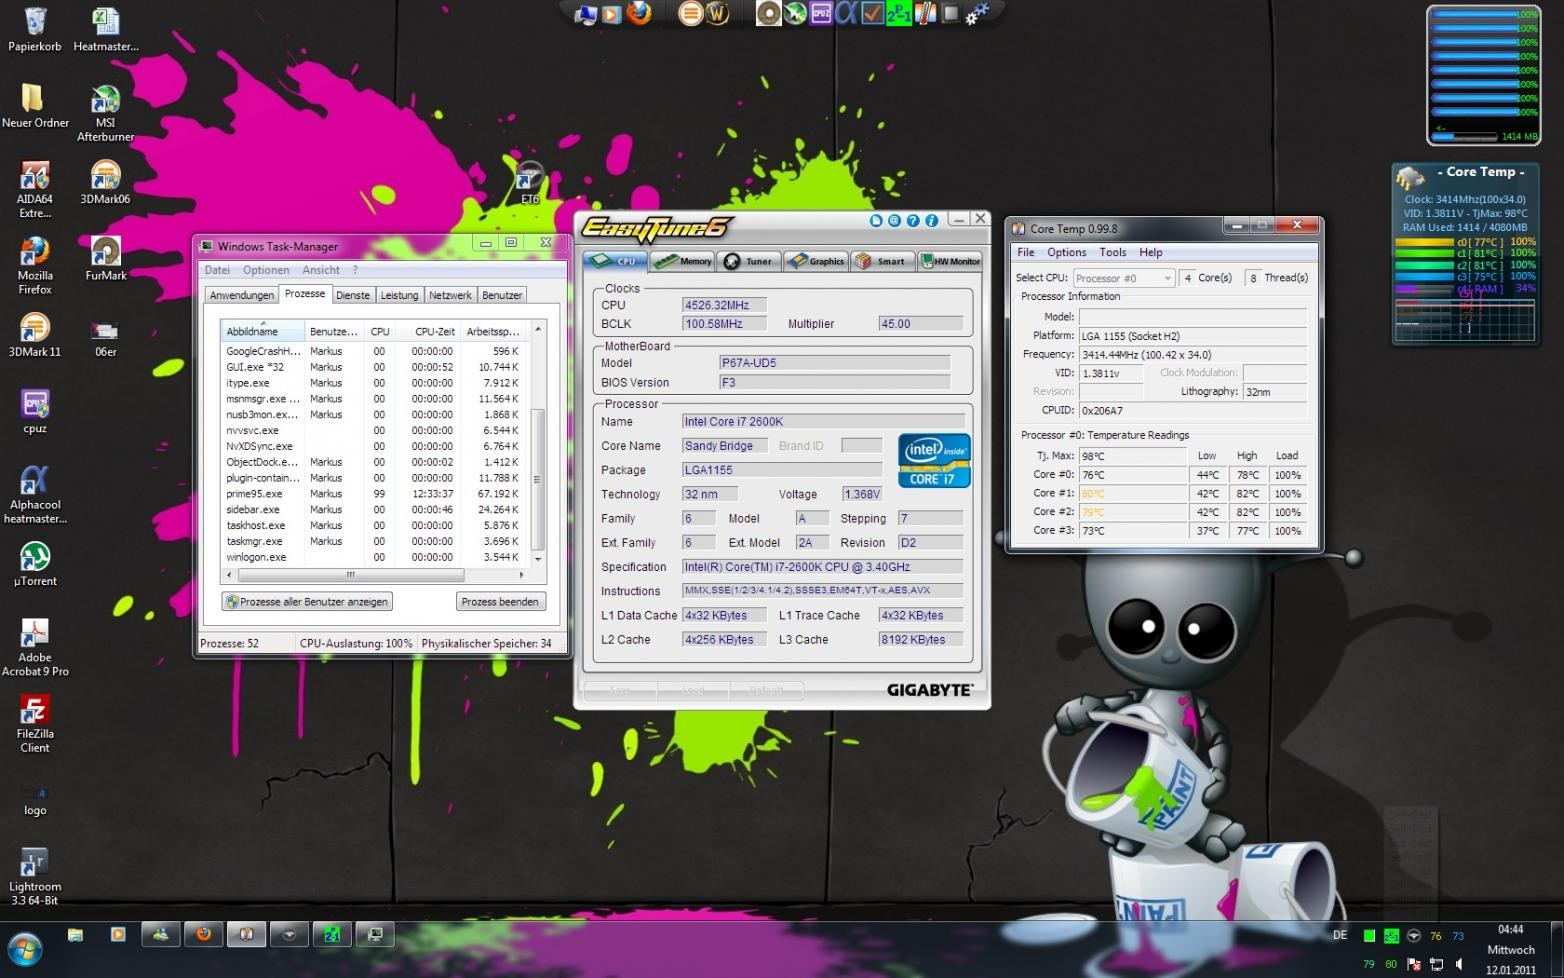Open the ET6 shortcut on the desktop
The width and height of the screenshot is (1564, 978).
(x=530, y=183)
